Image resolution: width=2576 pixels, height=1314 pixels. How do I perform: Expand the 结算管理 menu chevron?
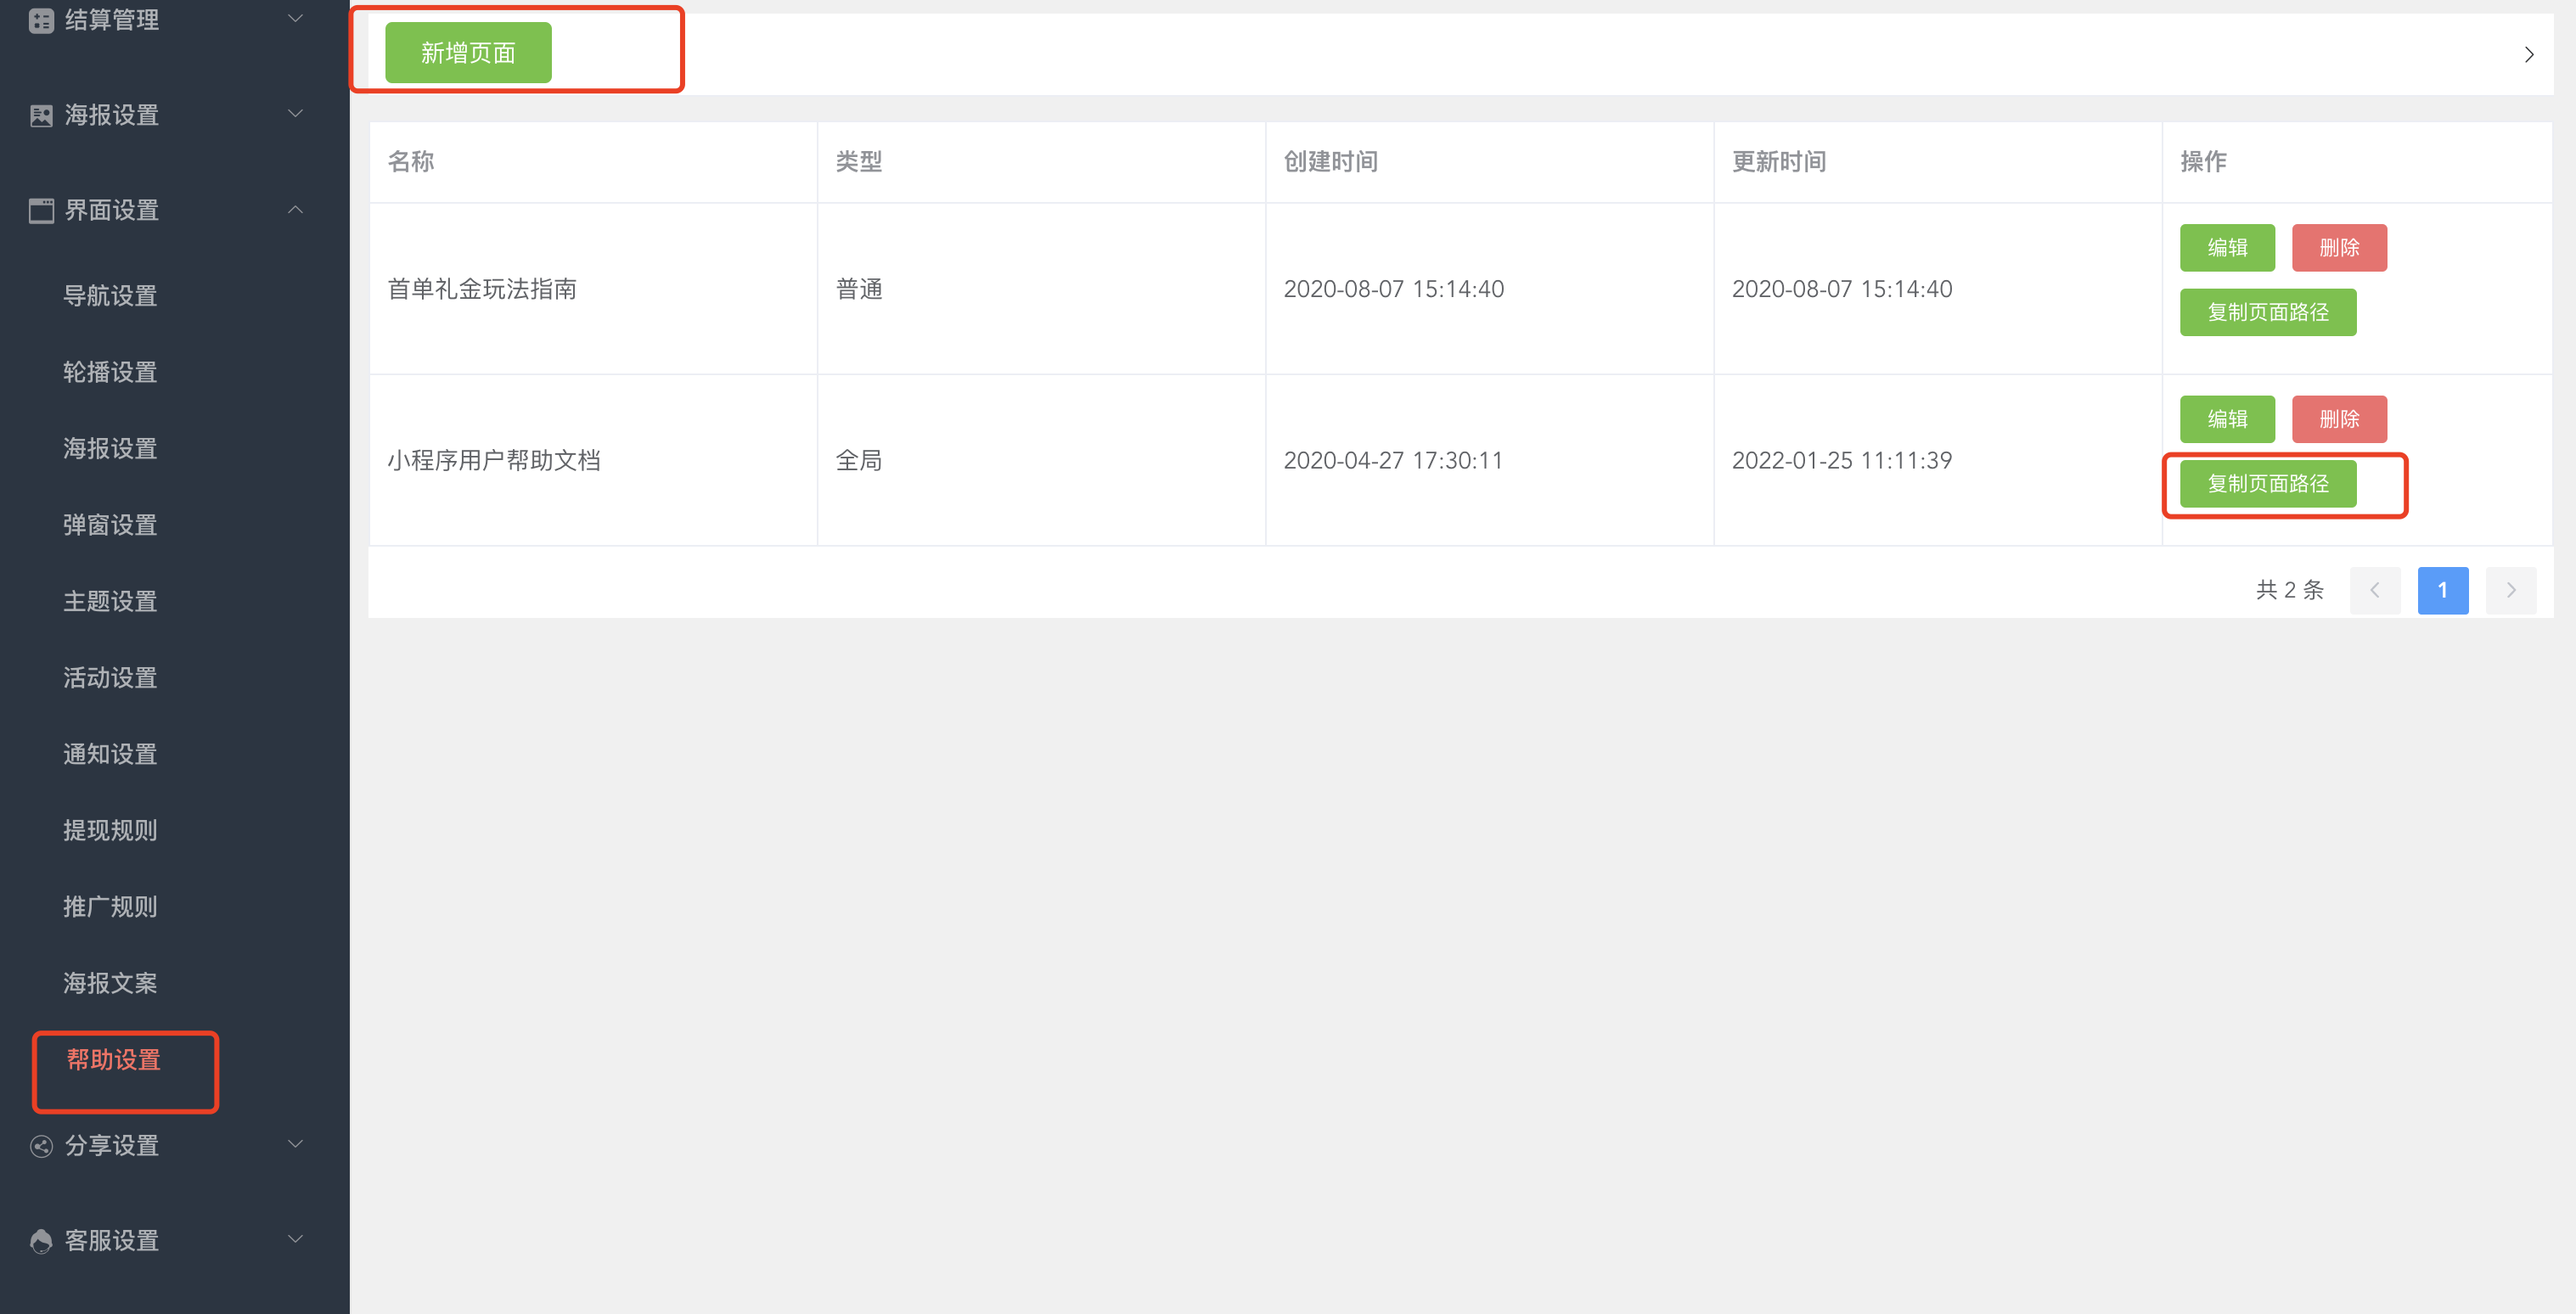click(x=295, y=19)
